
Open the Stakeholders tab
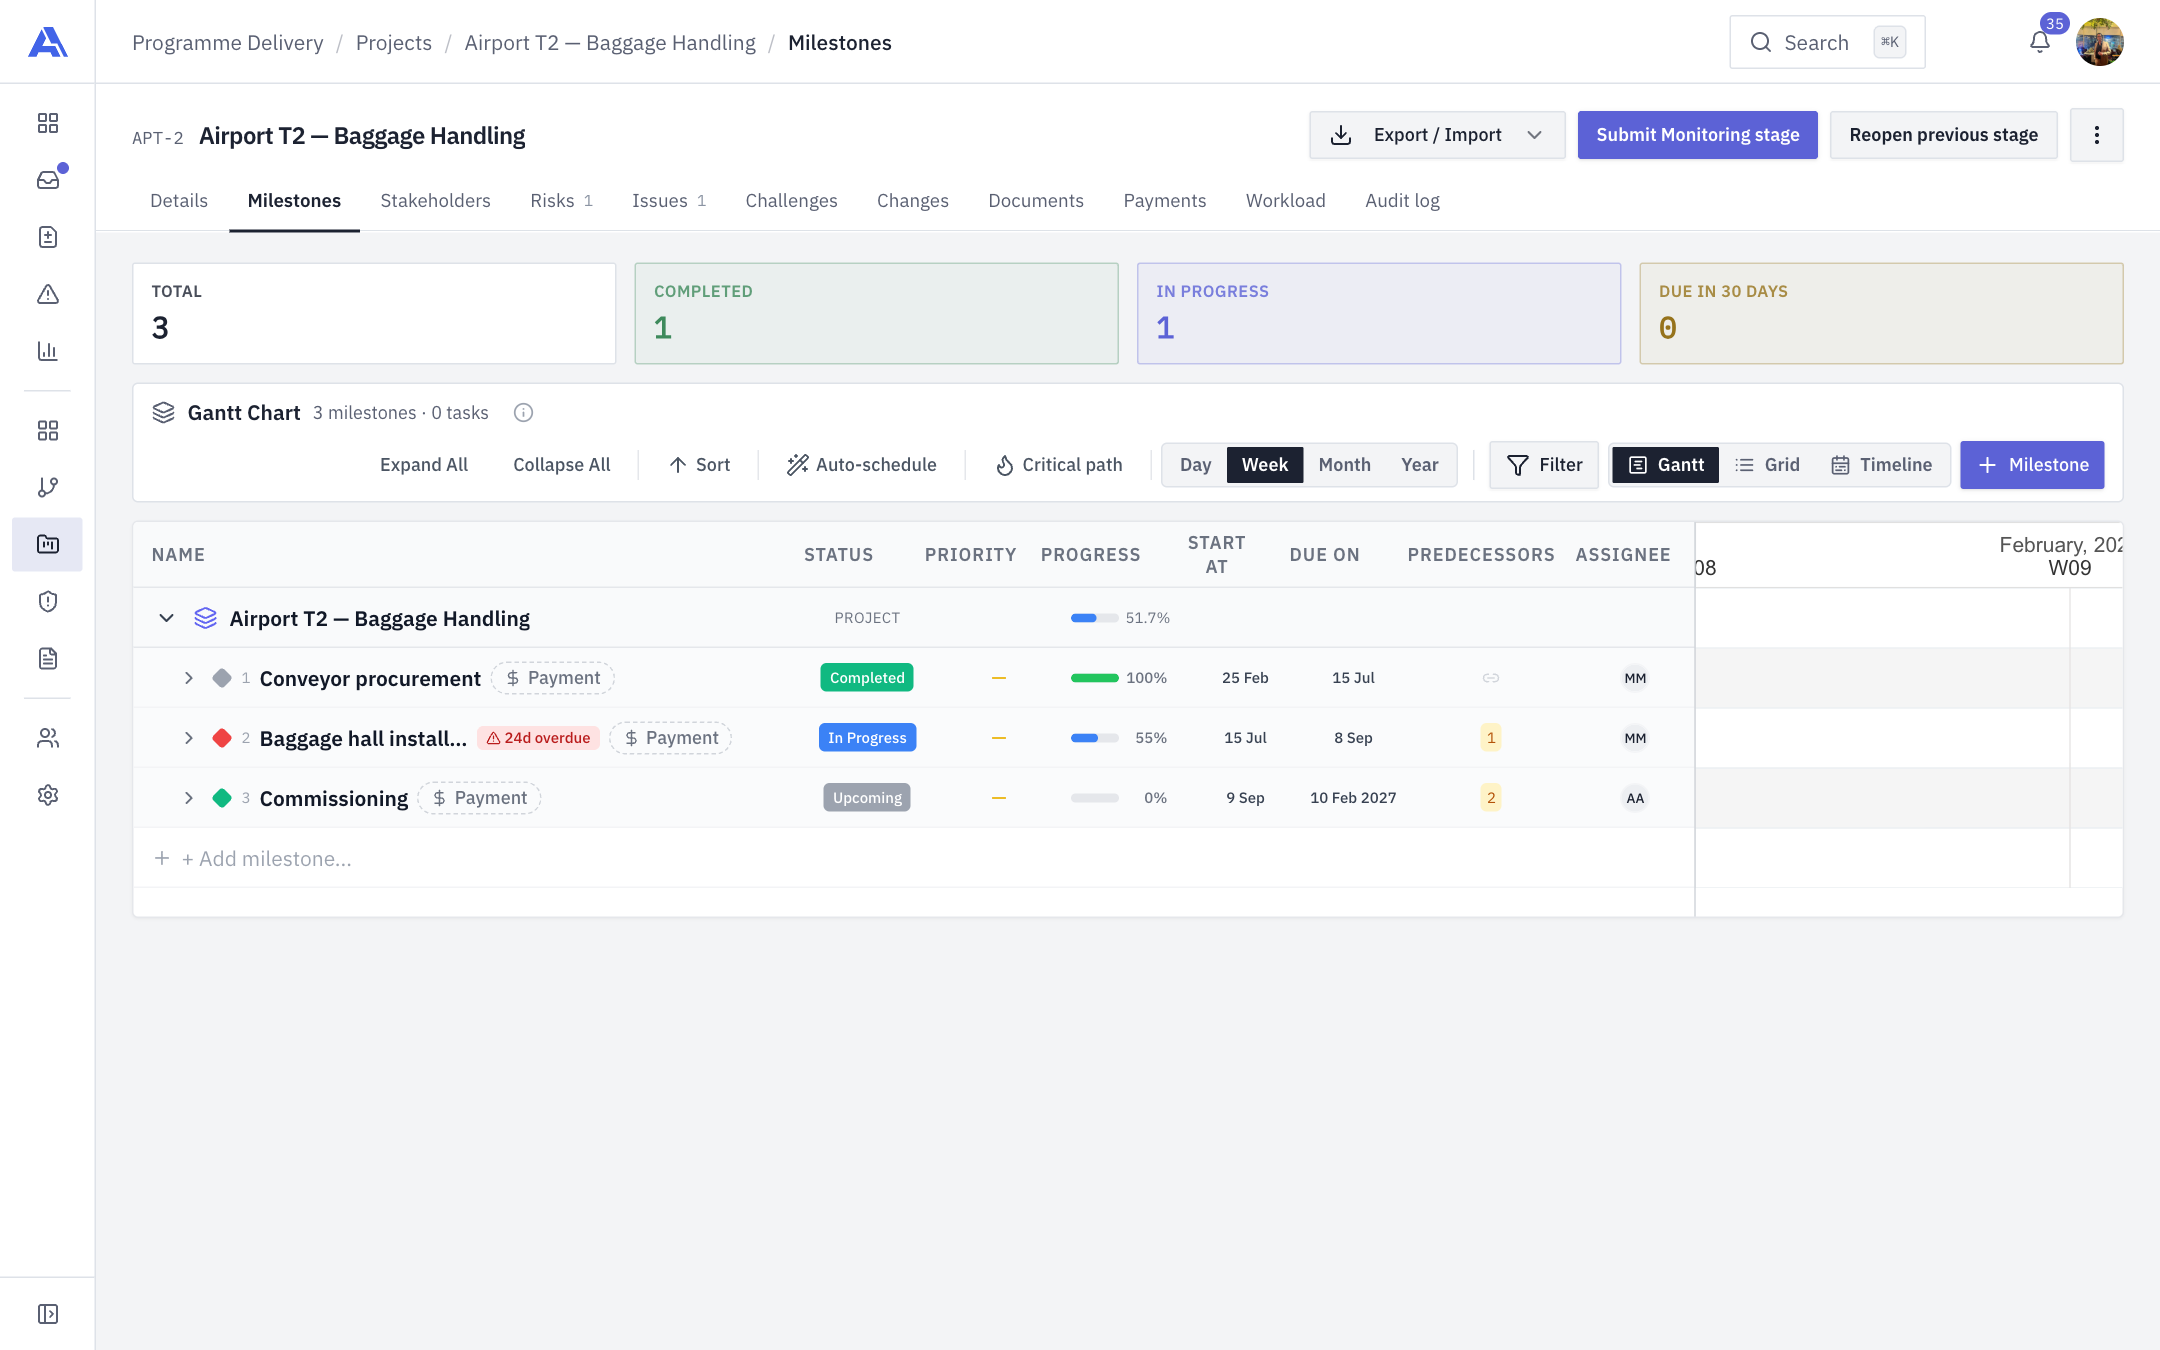(435, 201)
